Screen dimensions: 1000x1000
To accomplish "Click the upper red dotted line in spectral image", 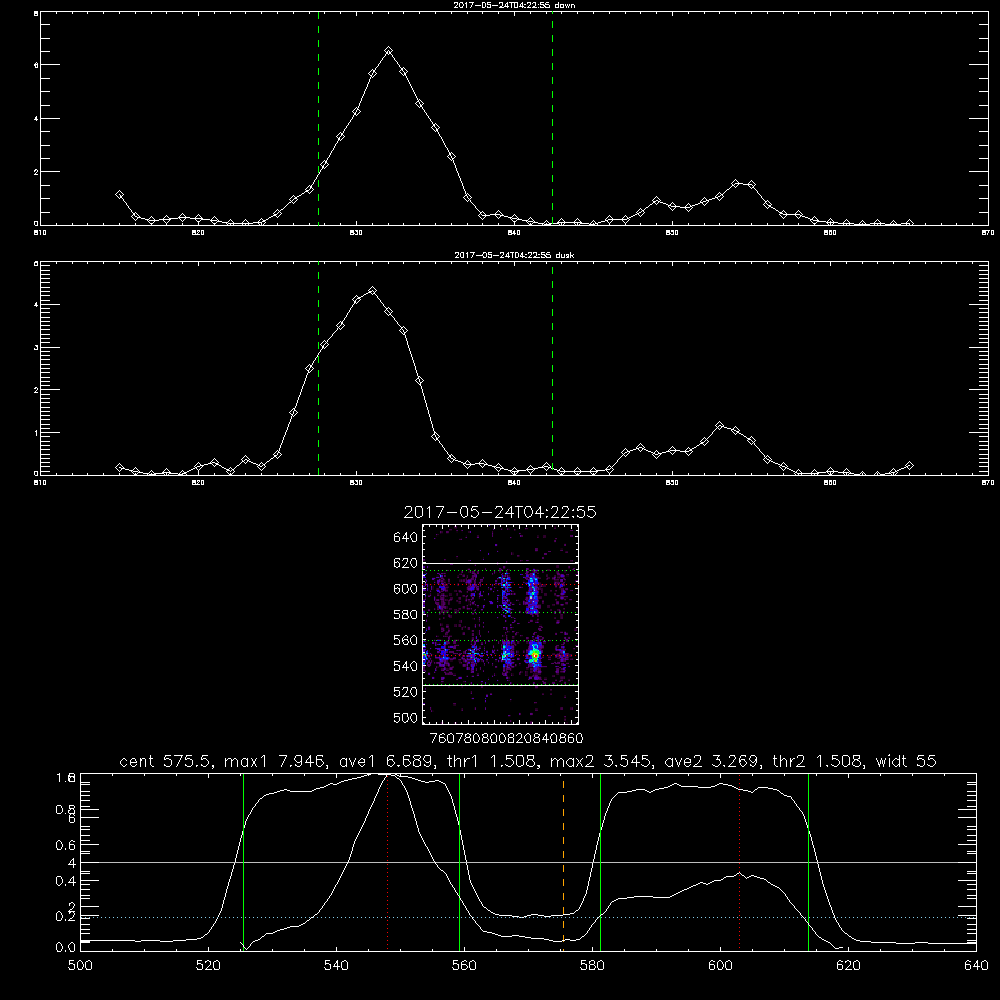I will click(x=501, y=585).
